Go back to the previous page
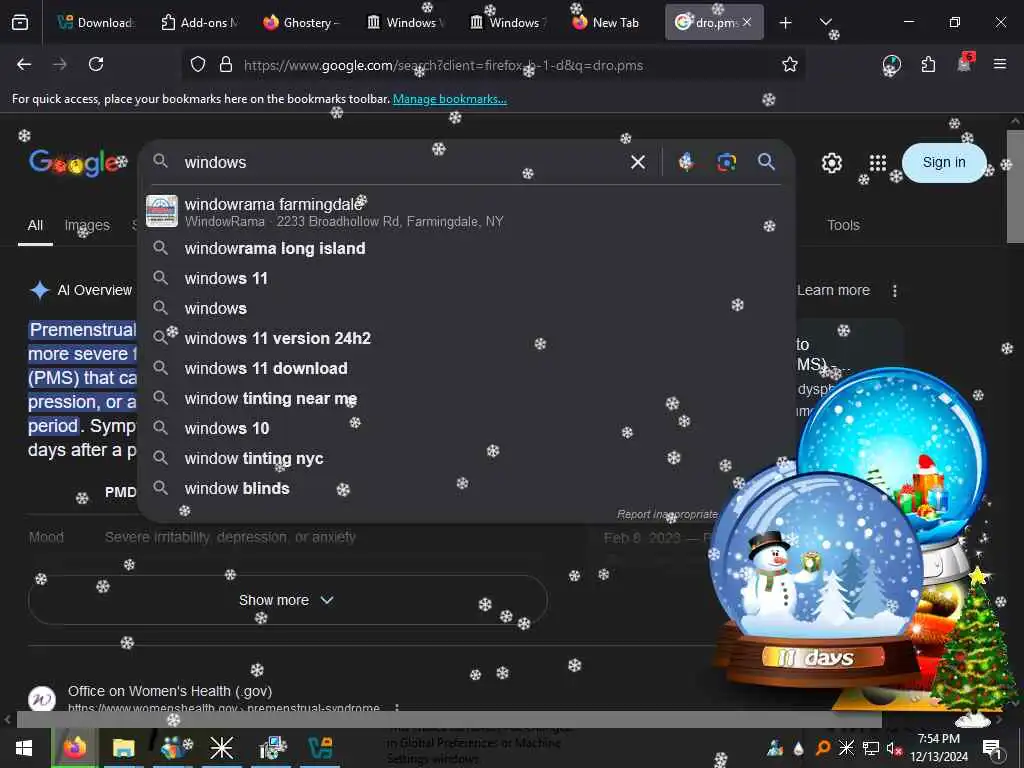The height and width of the screenshot is (768, 1024). (24, 65)
